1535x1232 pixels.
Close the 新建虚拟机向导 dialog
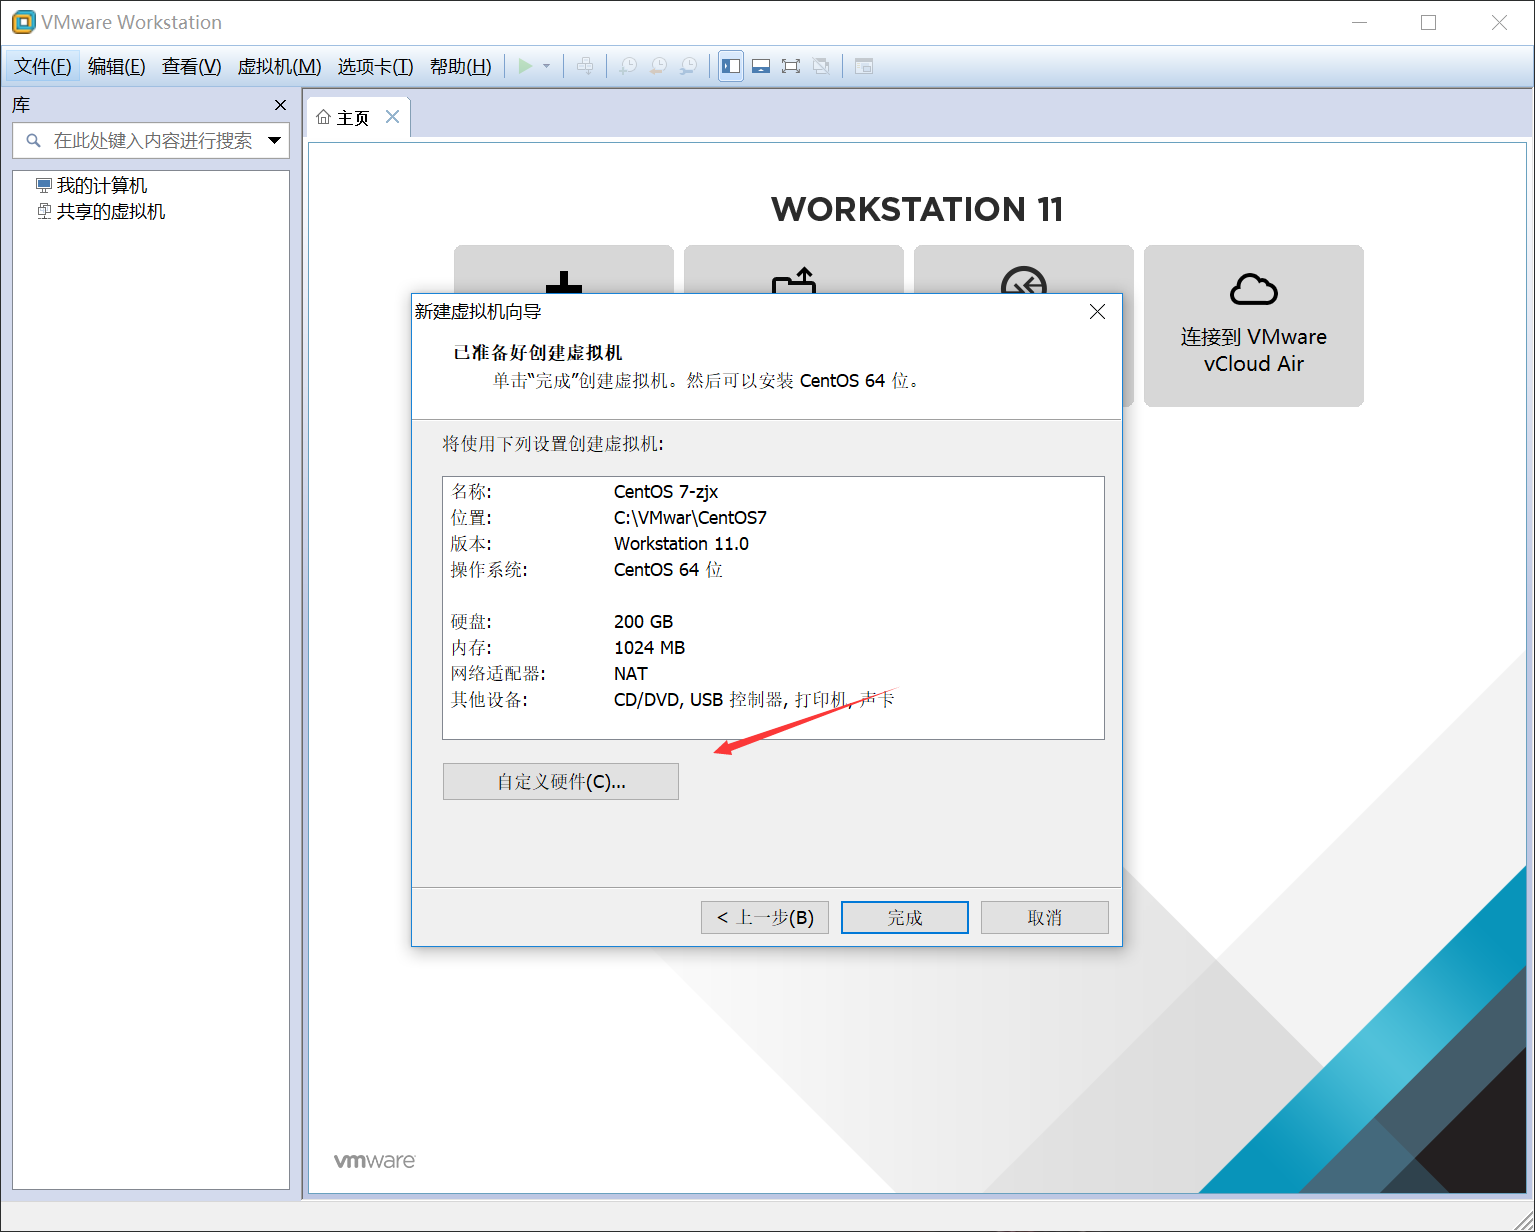click(x=1097, y=312)
